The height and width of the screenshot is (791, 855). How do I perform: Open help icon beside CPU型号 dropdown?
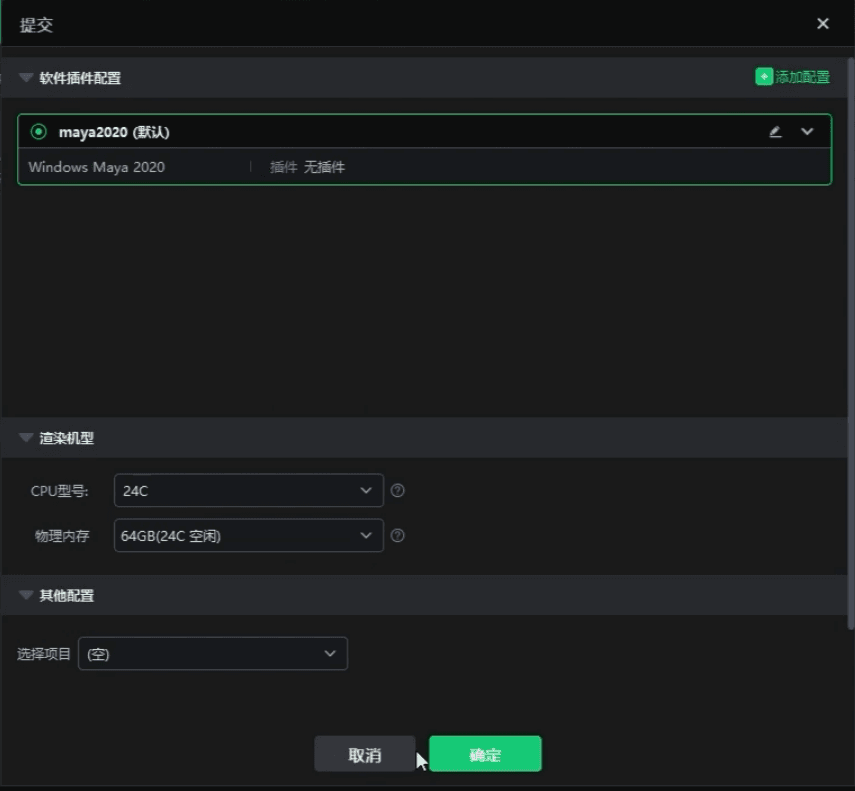tap(398, 491)
